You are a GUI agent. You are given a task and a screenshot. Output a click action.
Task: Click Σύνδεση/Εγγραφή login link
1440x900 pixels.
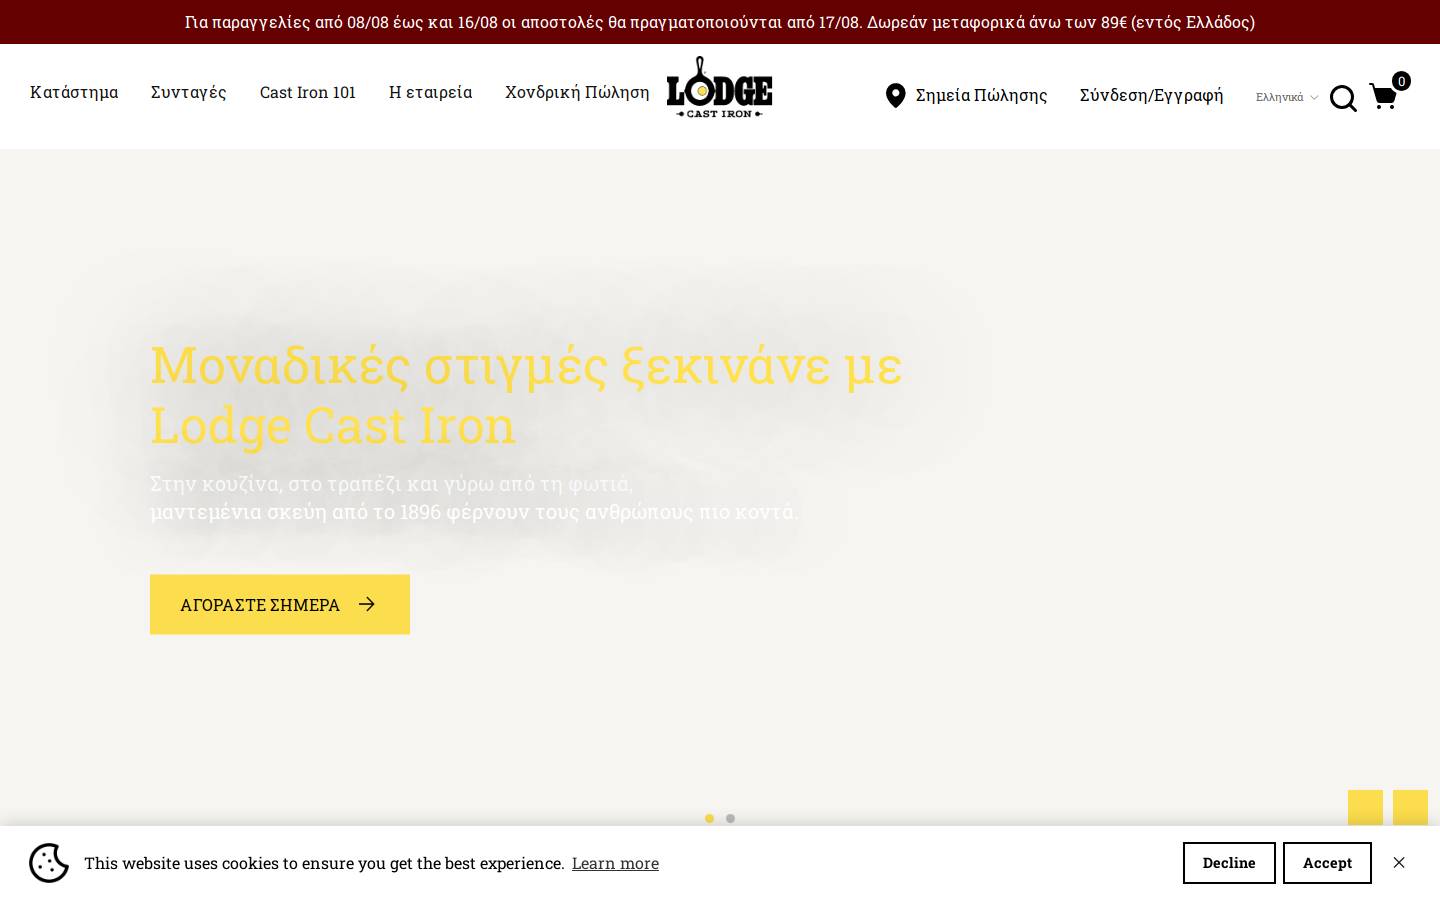click(x=1151, y=95)
